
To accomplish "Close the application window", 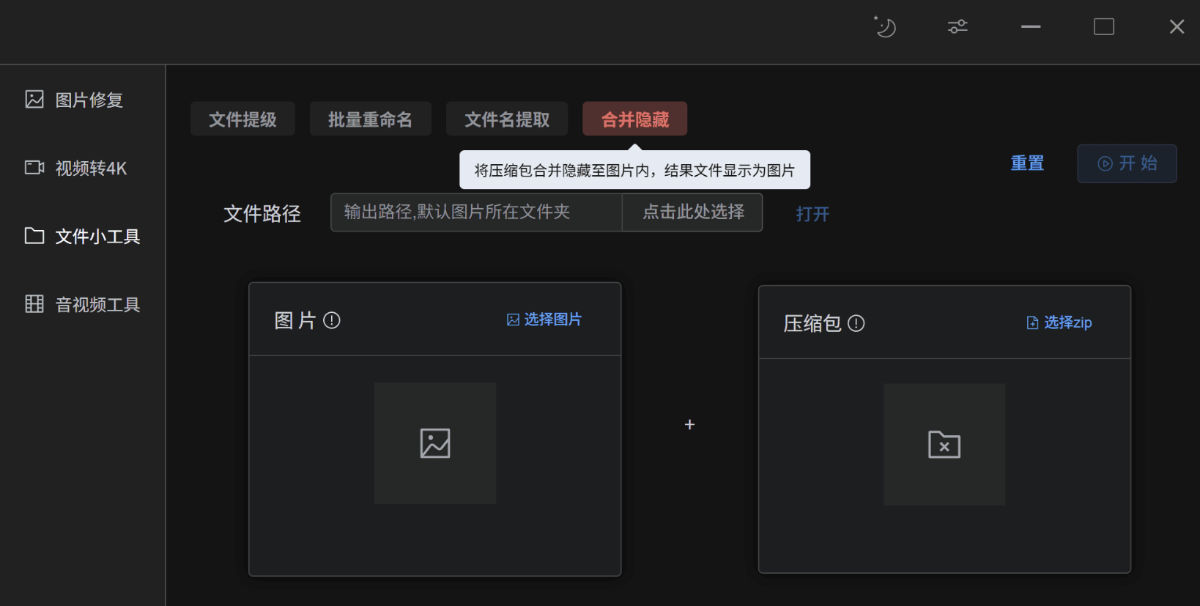I will (x=1177, y=27).
